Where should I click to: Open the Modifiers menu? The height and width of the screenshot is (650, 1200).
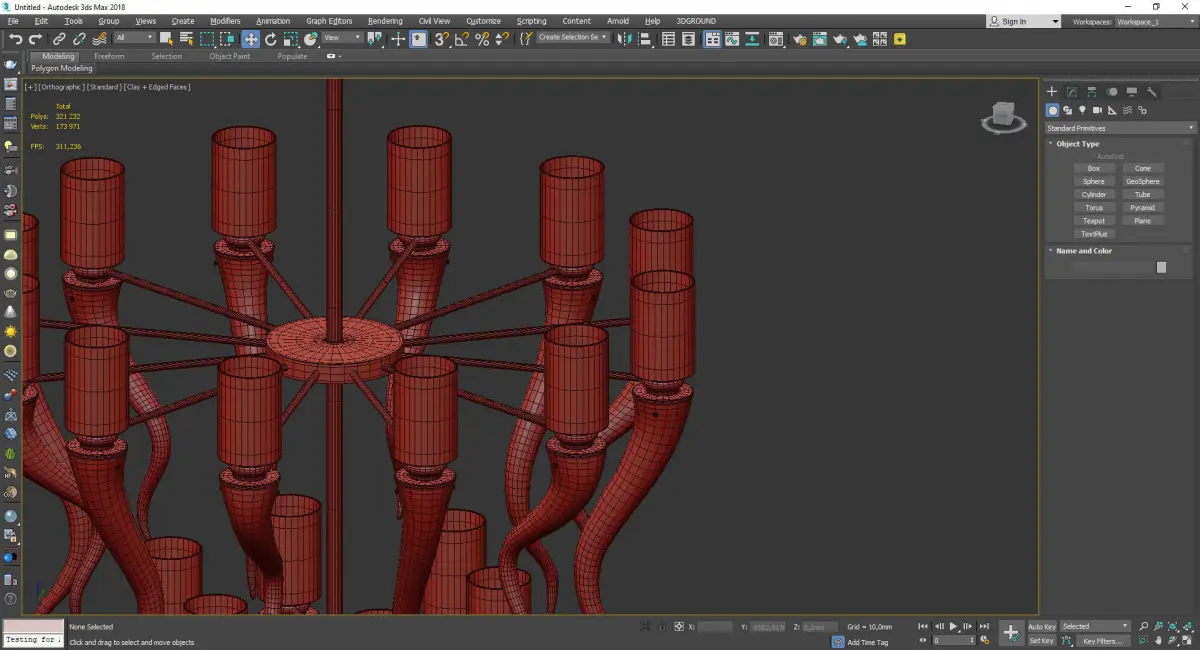point(225,21)
